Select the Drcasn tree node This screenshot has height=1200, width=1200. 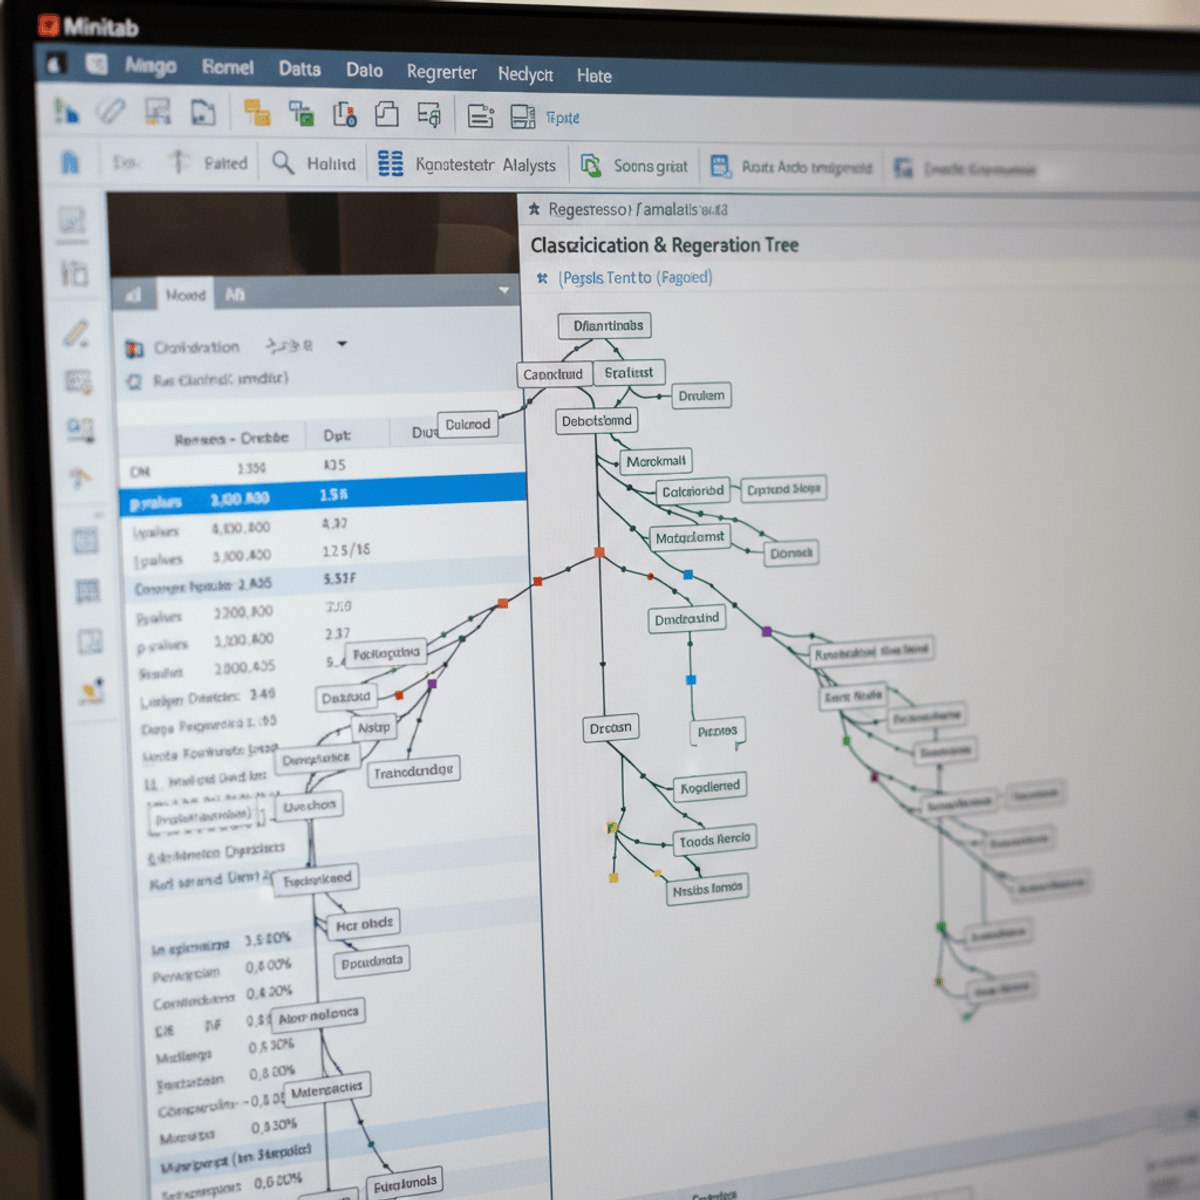point(611,727)
